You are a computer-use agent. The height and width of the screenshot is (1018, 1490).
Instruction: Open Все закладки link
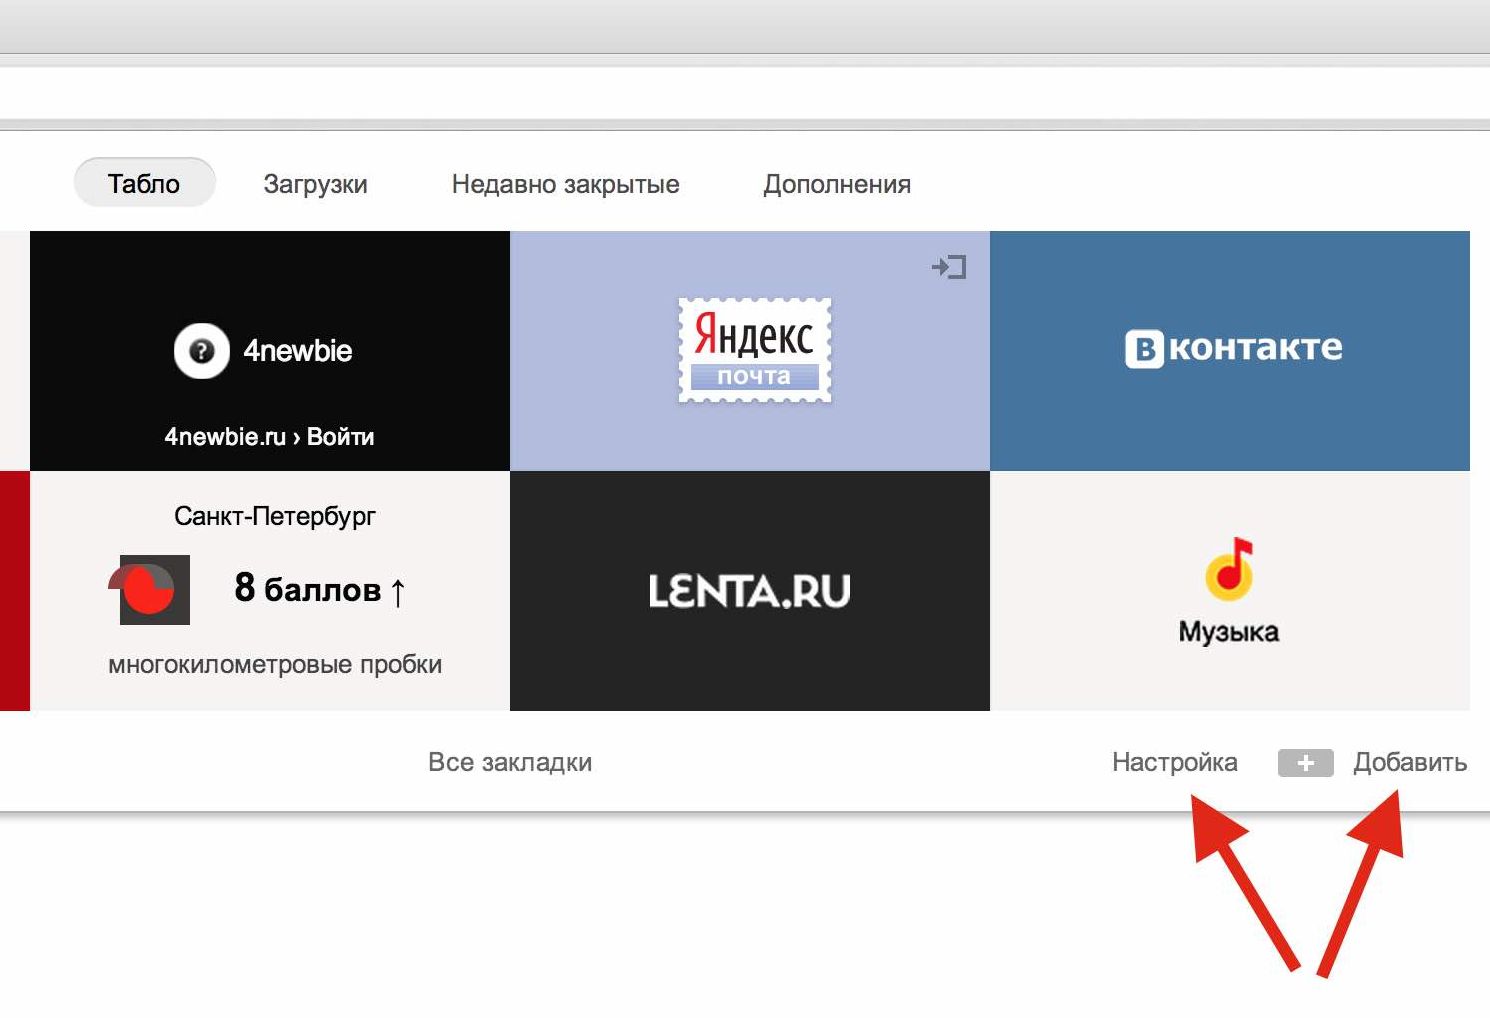click(510, 762)
